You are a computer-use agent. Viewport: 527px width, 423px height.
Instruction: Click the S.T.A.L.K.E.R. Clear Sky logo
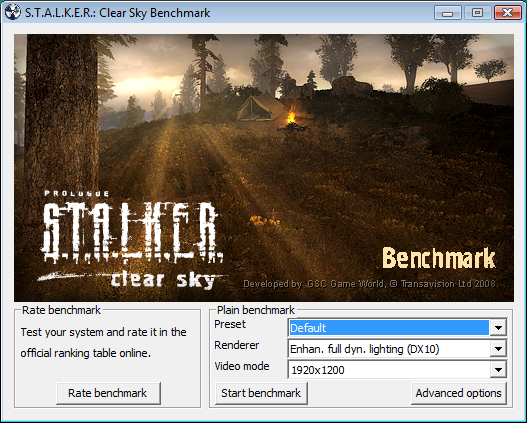132,240
